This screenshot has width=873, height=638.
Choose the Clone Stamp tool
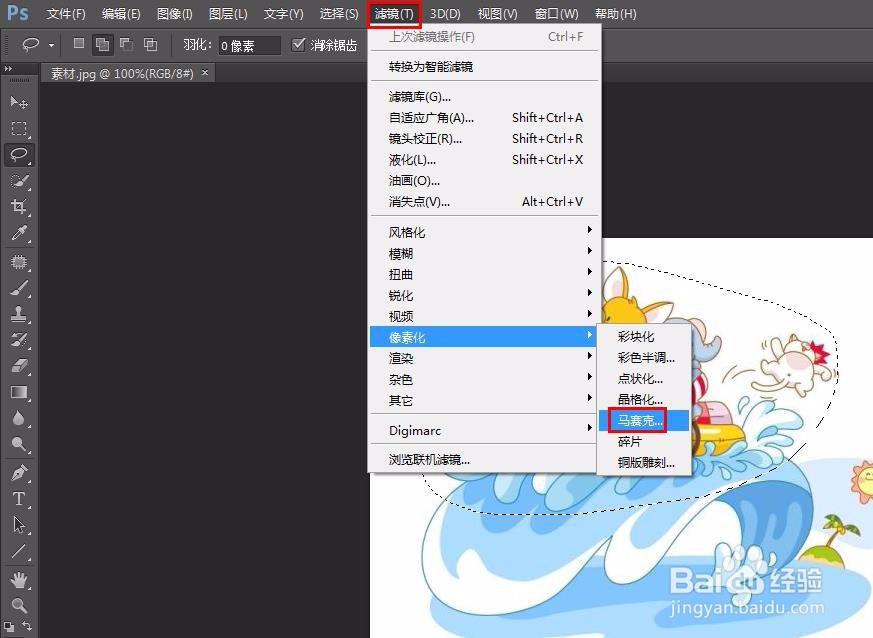pyautogui.click(x=18, y=313)
